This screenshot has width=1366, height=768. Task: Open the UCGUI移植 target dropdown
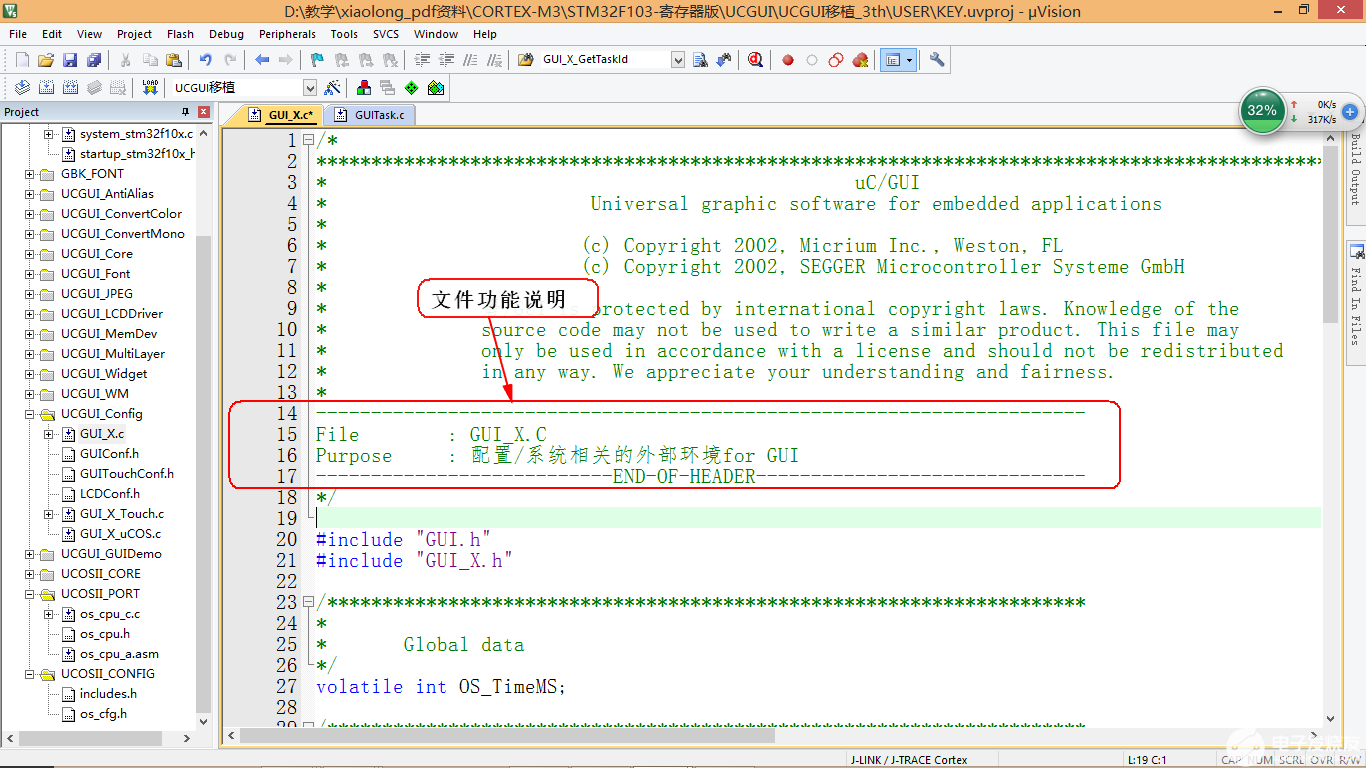(x=310, y=88)
